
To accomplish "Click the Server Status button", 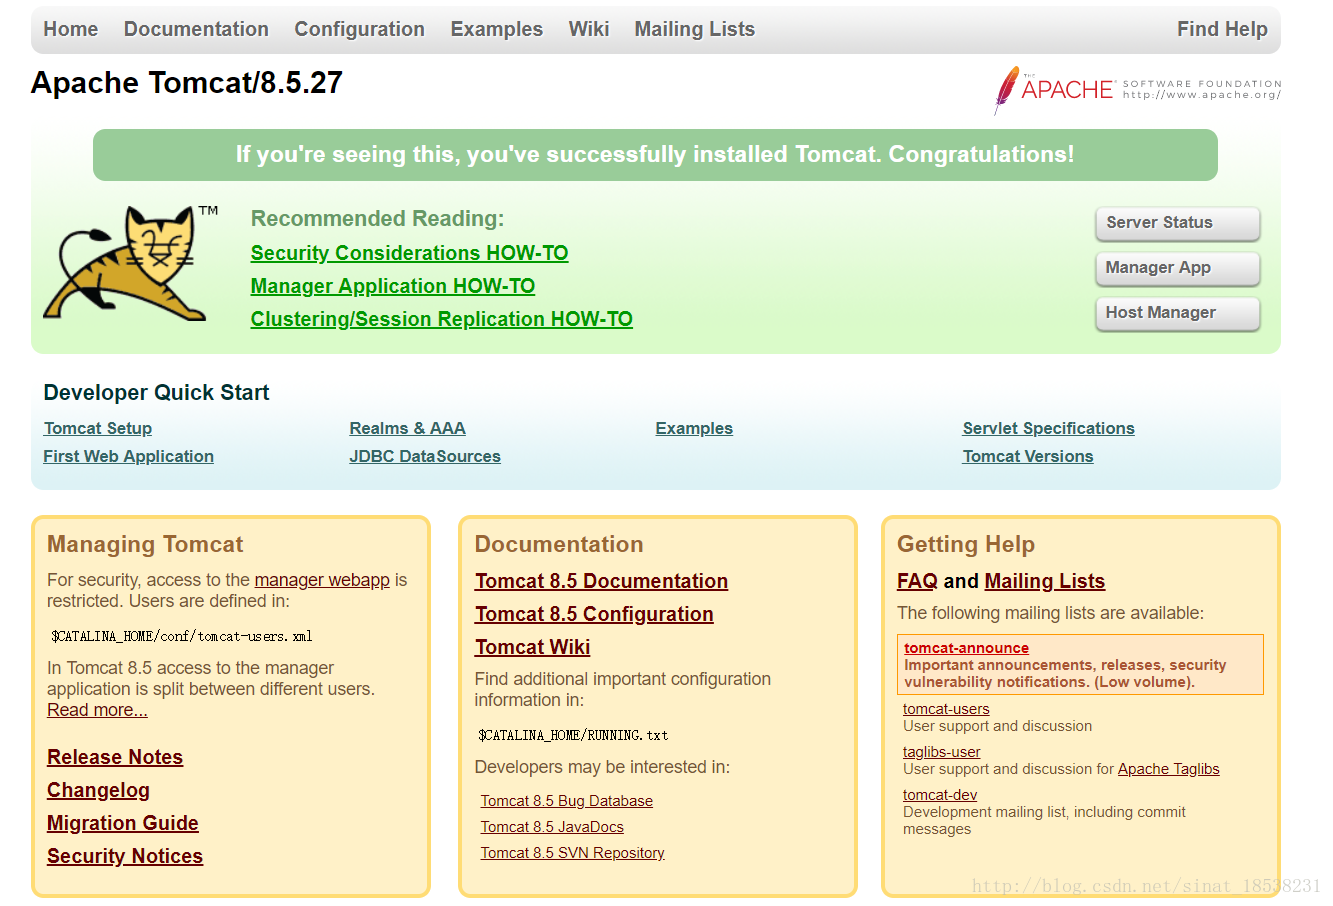I will pos(1178,223).
